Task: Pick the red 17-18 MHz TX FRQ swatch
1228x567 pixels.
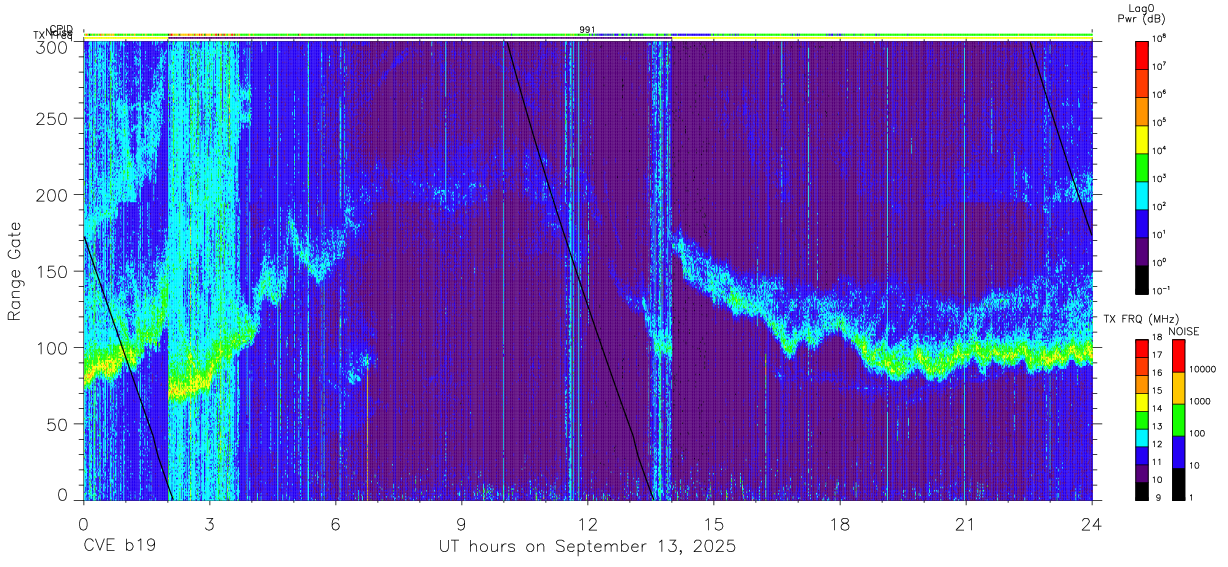Action: pyautogui.click(x=1142, y=349)
